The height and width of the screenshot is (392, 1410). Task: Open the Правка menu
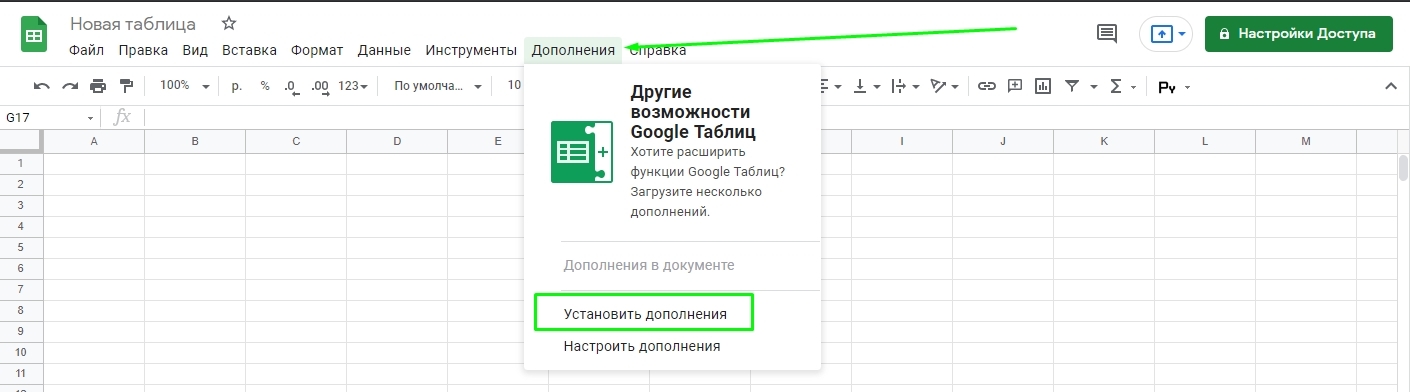[143, 50]
